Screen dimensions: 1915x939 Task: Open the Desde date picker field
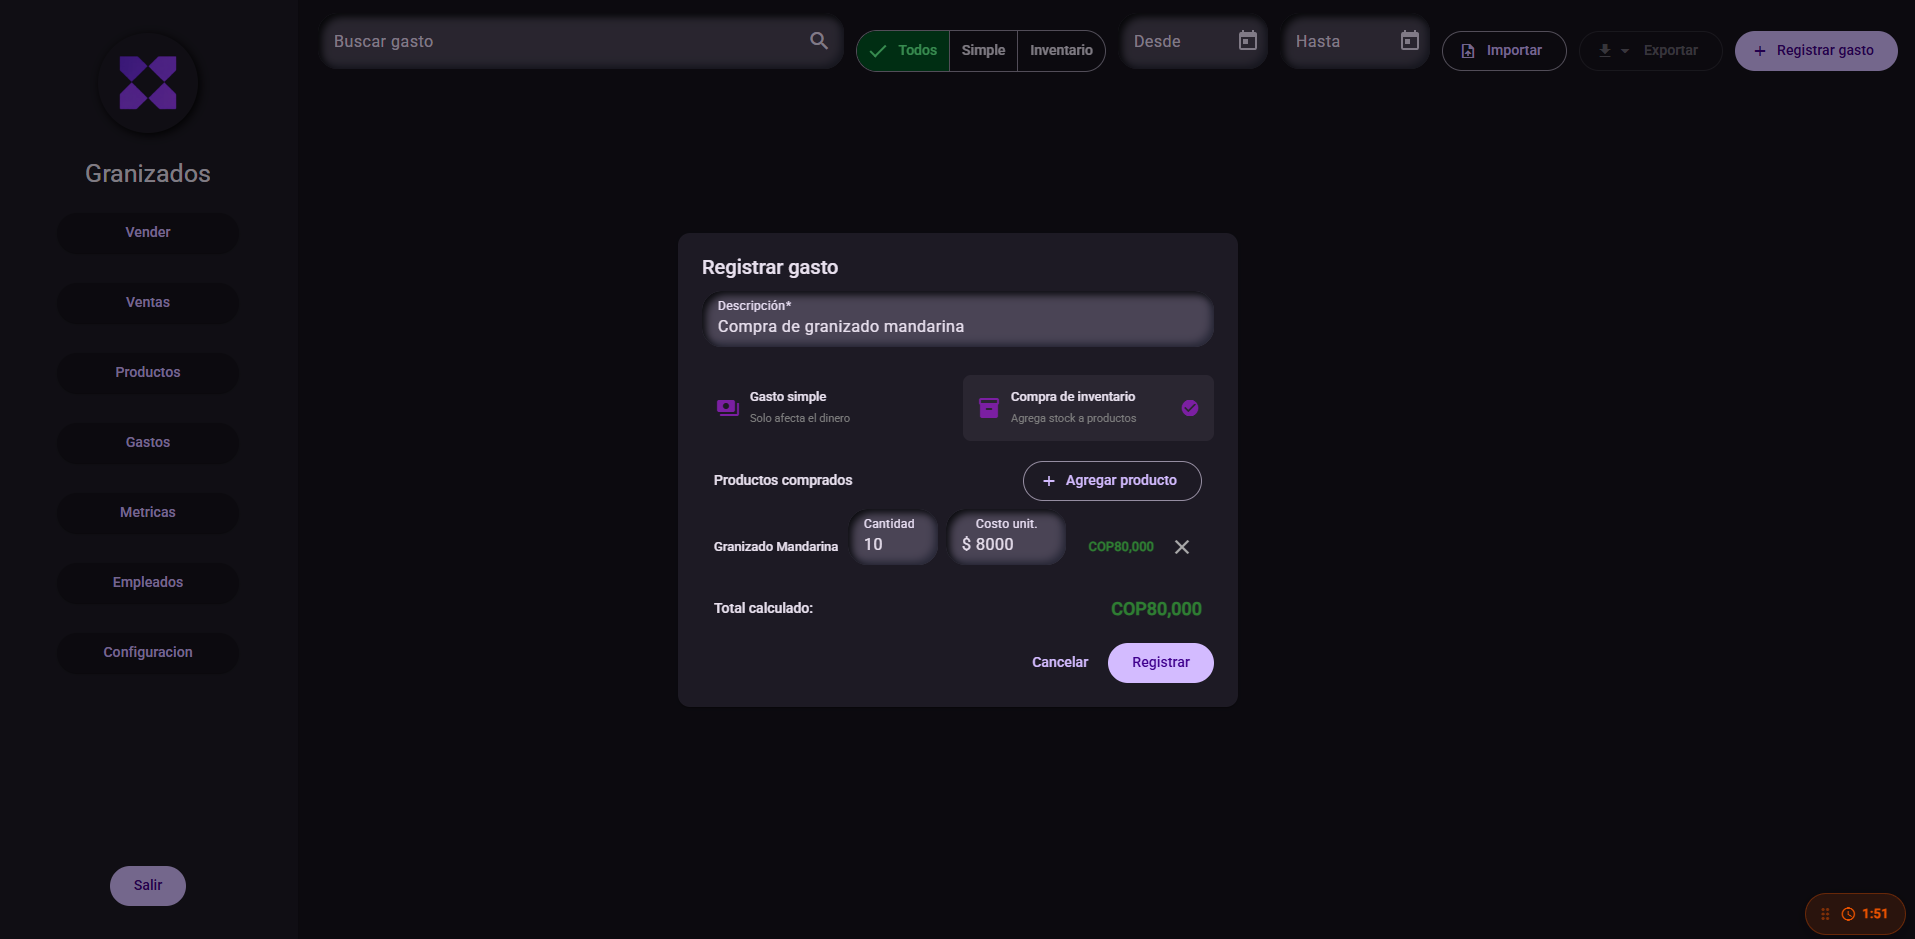pyautogui.click(x=1194, y=41)
